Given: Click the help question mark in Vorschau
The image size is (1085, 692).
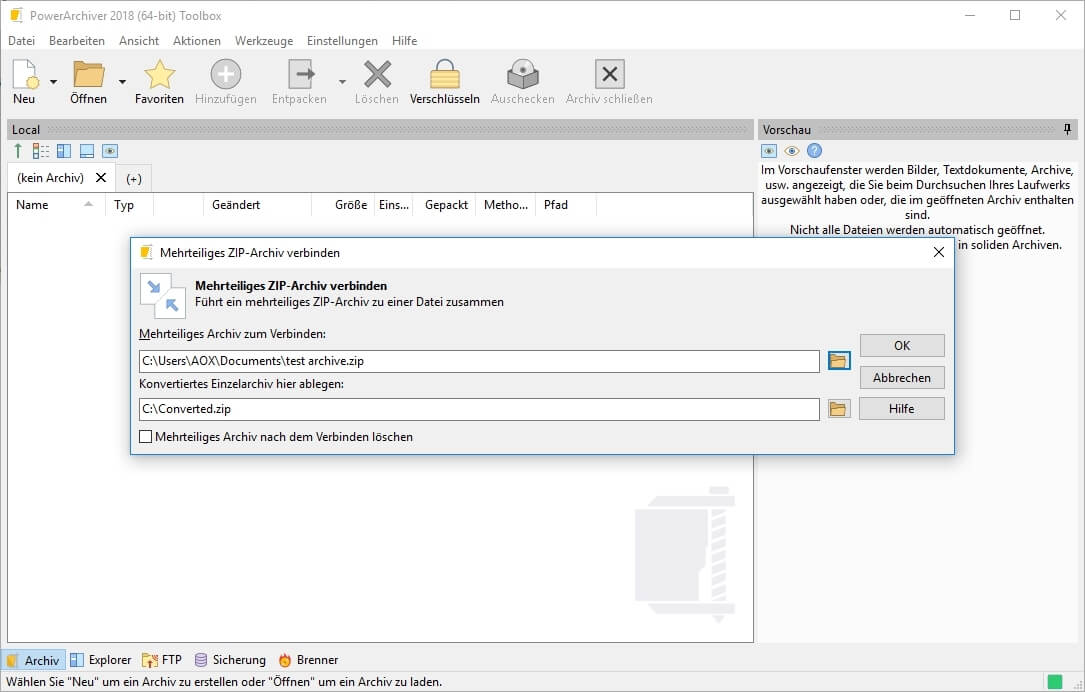Looking at the screenshot, I should point(814,151).
